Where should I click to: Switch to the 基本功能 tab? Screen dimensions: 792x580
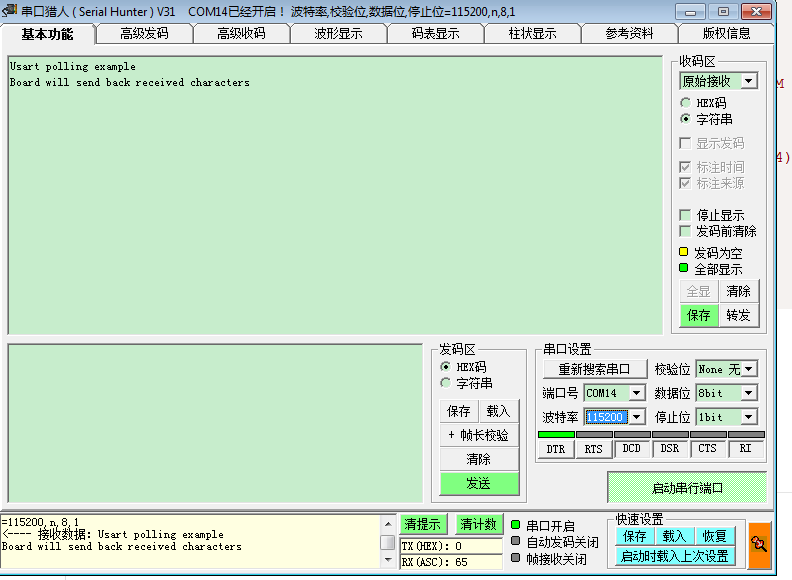point(47,34)
